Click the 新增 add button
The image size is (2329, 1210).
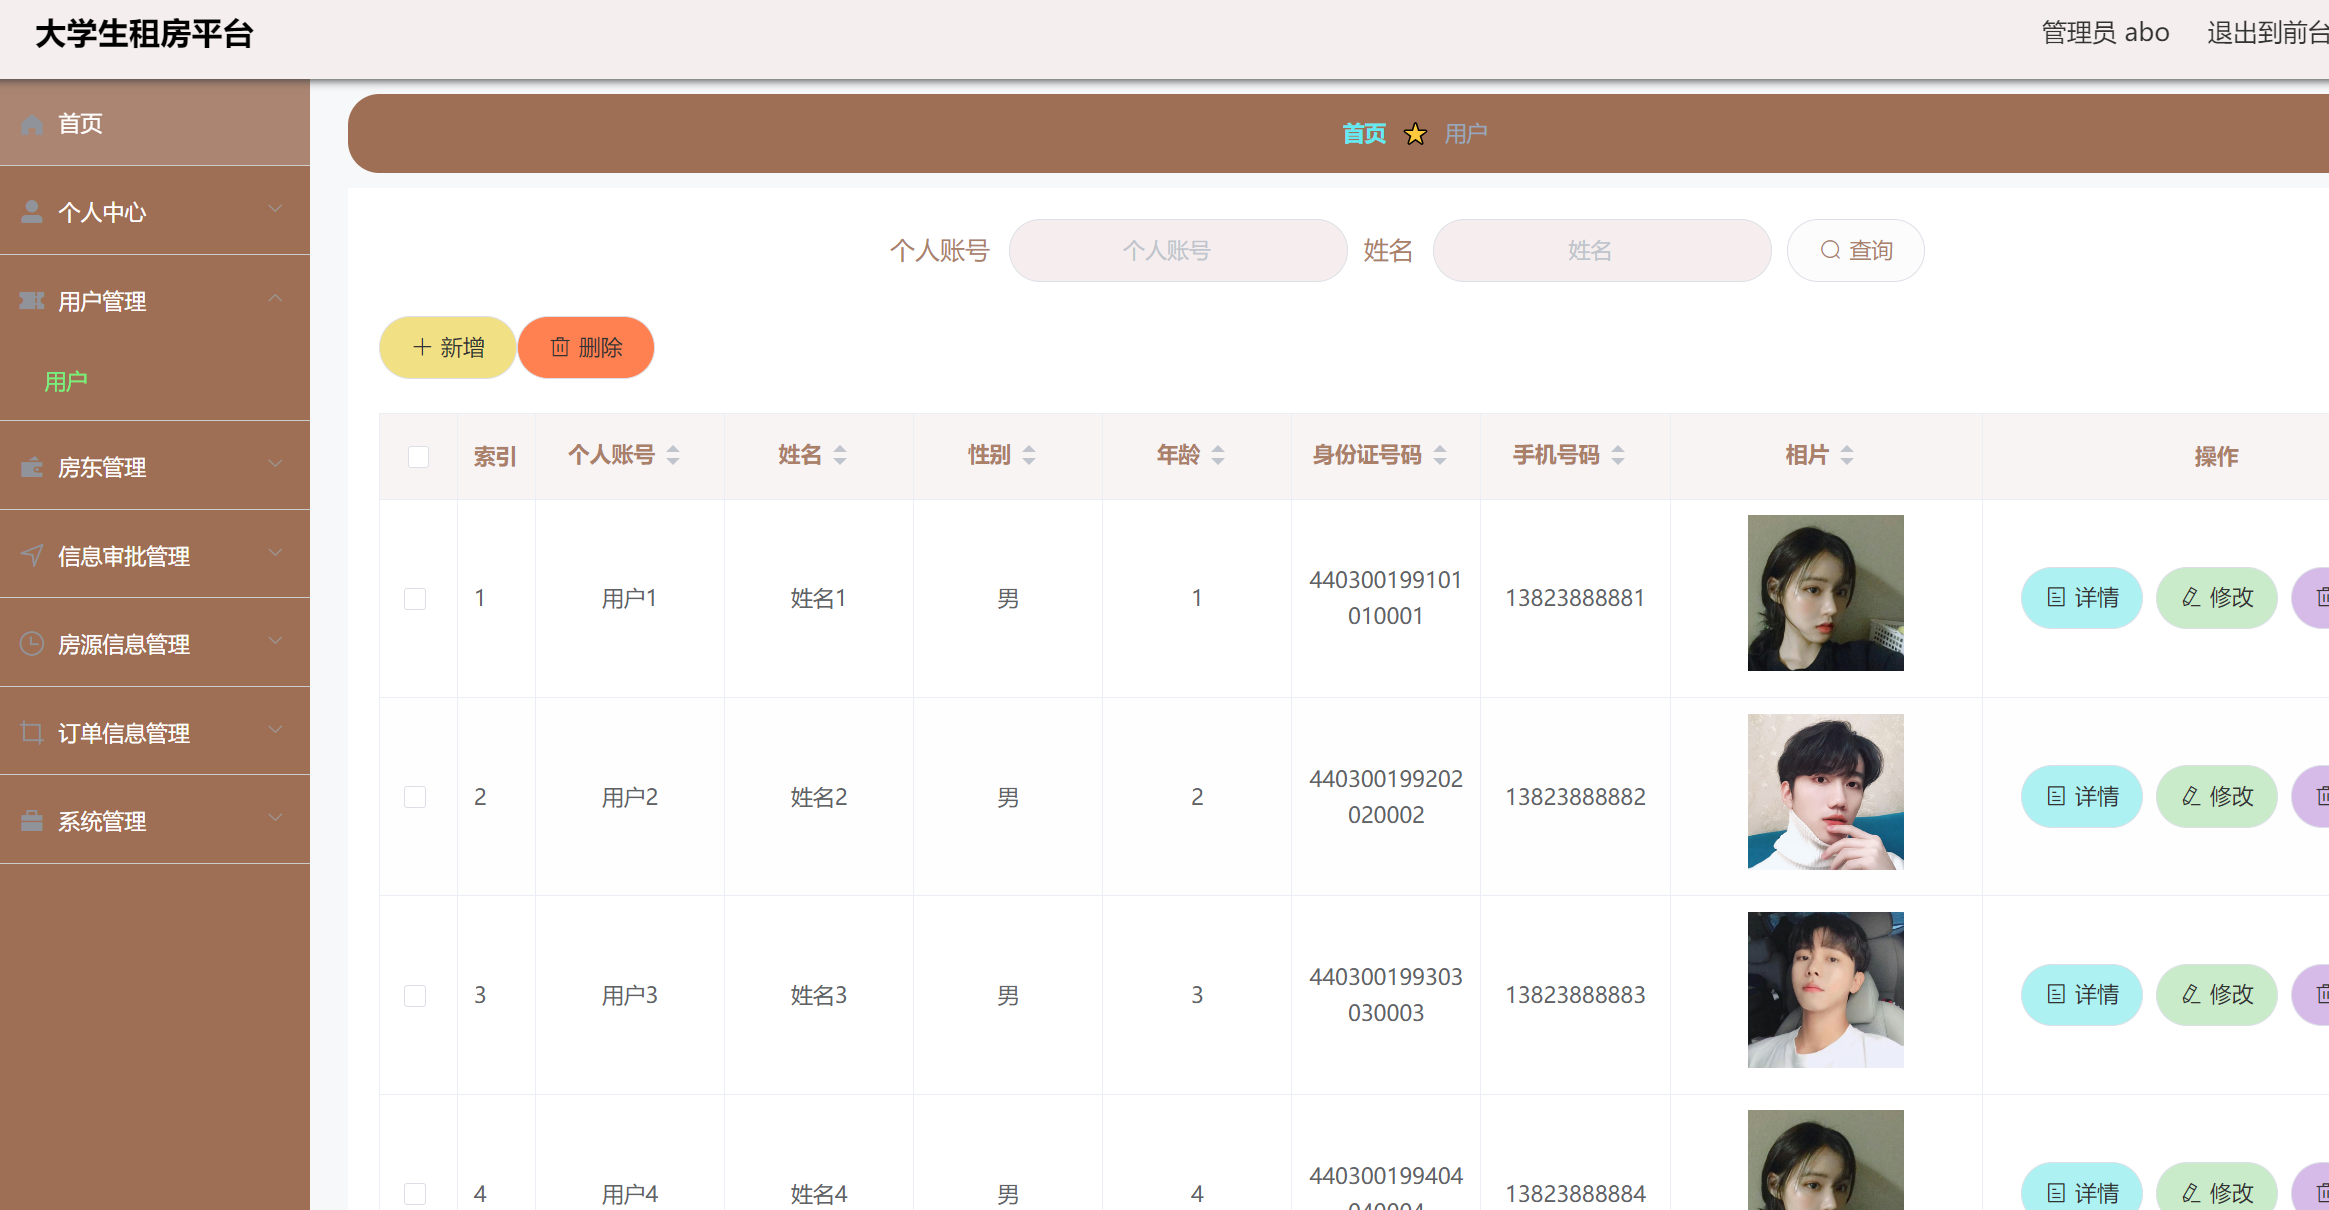click(447, 347)
